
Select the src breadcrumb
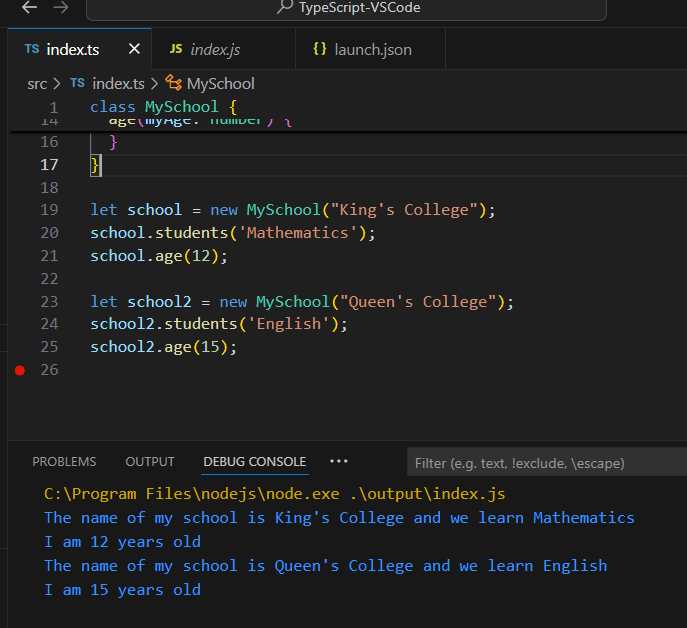[37, 84]
